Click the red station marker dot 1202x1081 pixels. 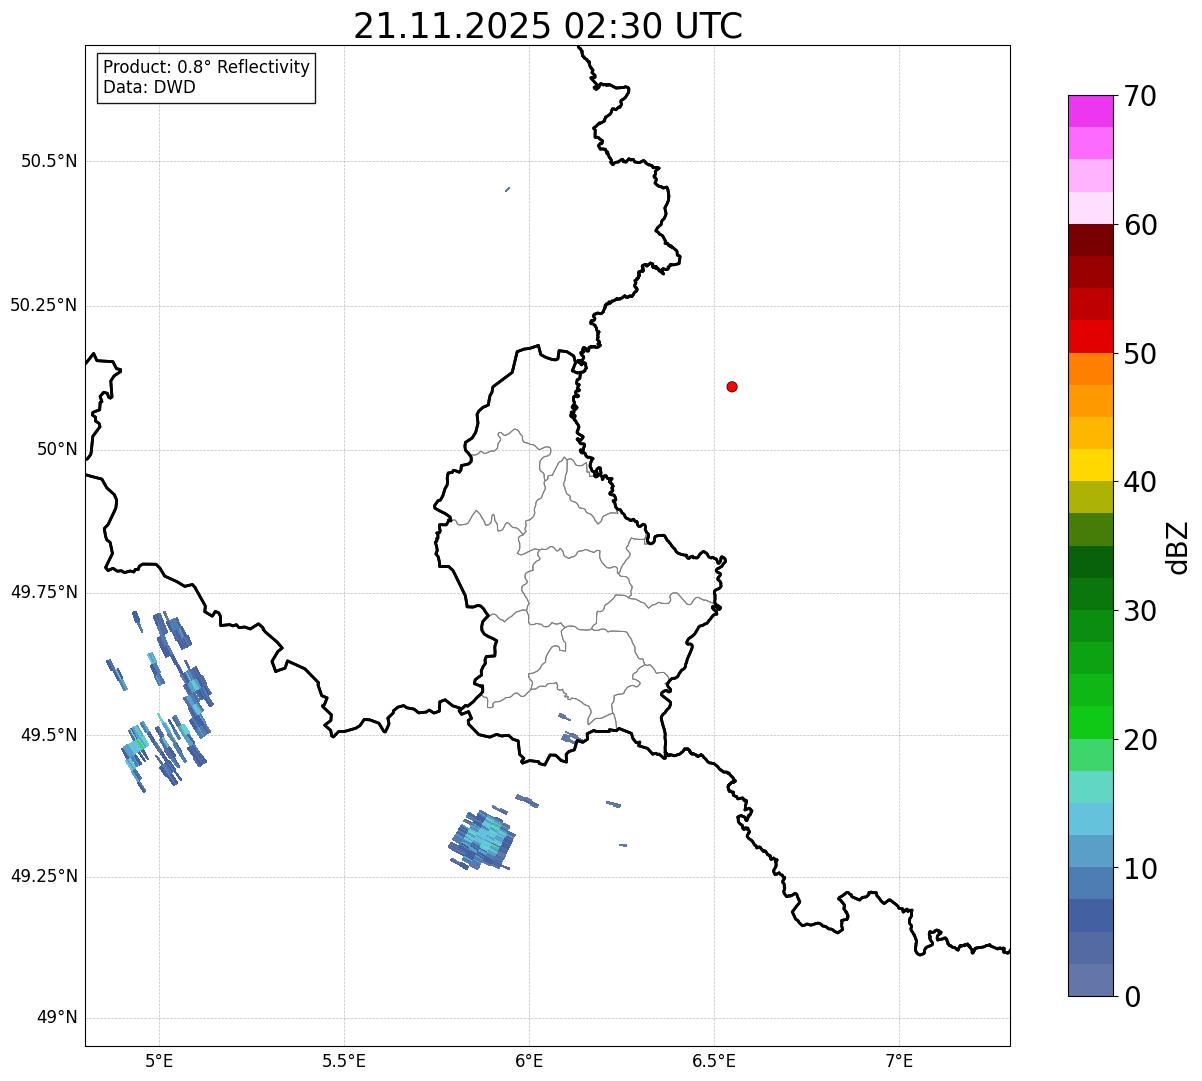tap(732, 386)
